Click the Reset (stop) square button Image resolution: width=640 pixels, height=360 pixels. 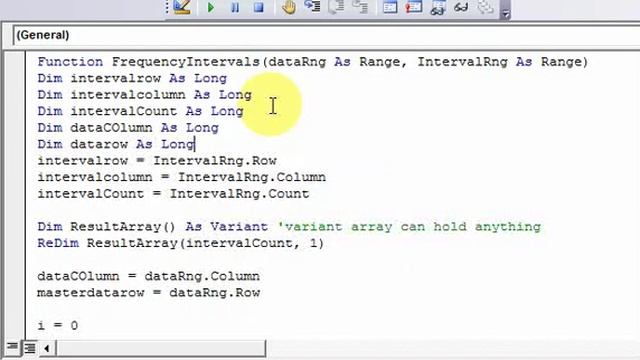coord(259,7)
